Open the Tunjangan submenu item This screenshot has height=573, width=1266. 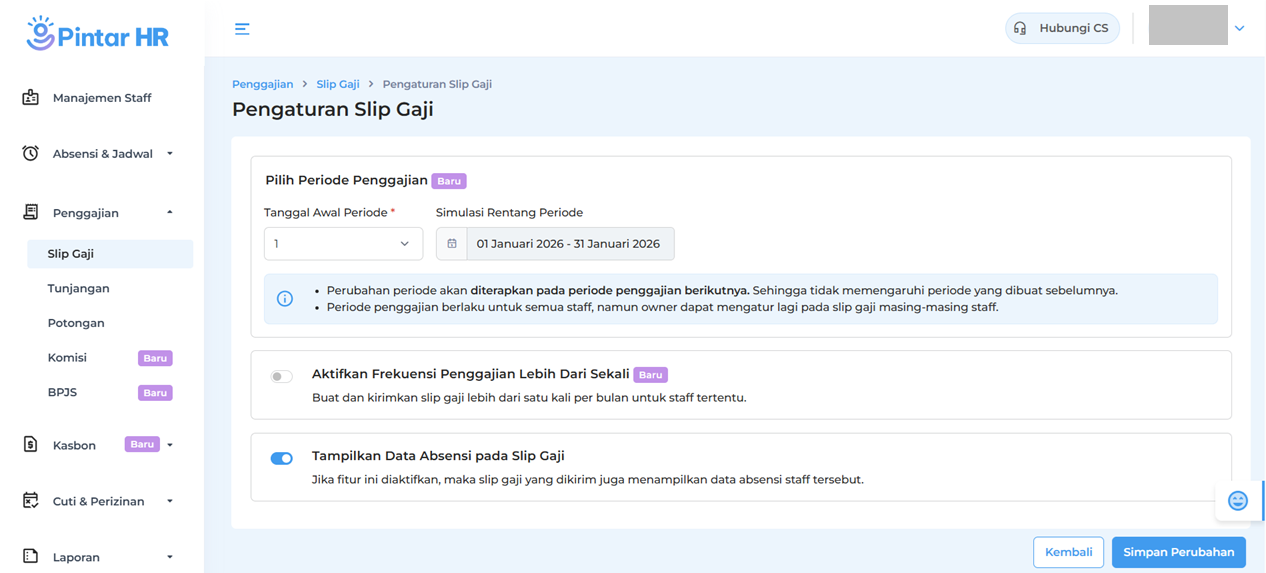coord(79,288)
